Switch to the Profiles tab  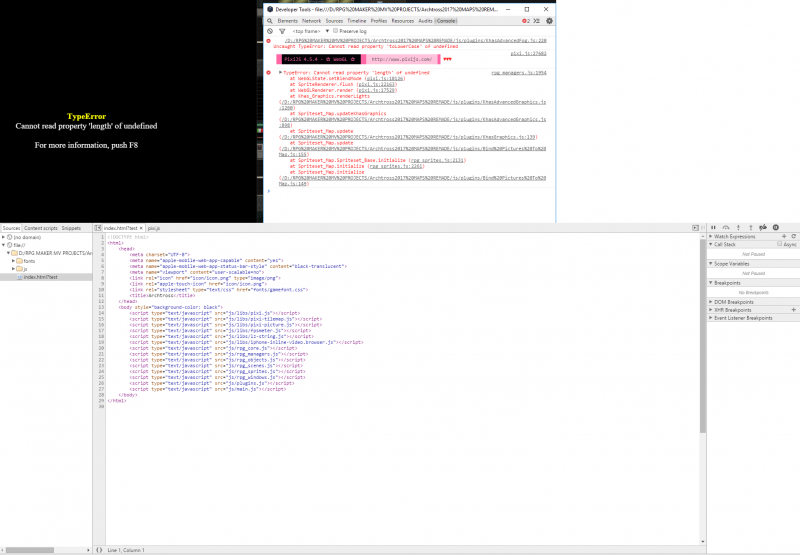point(379,21)
